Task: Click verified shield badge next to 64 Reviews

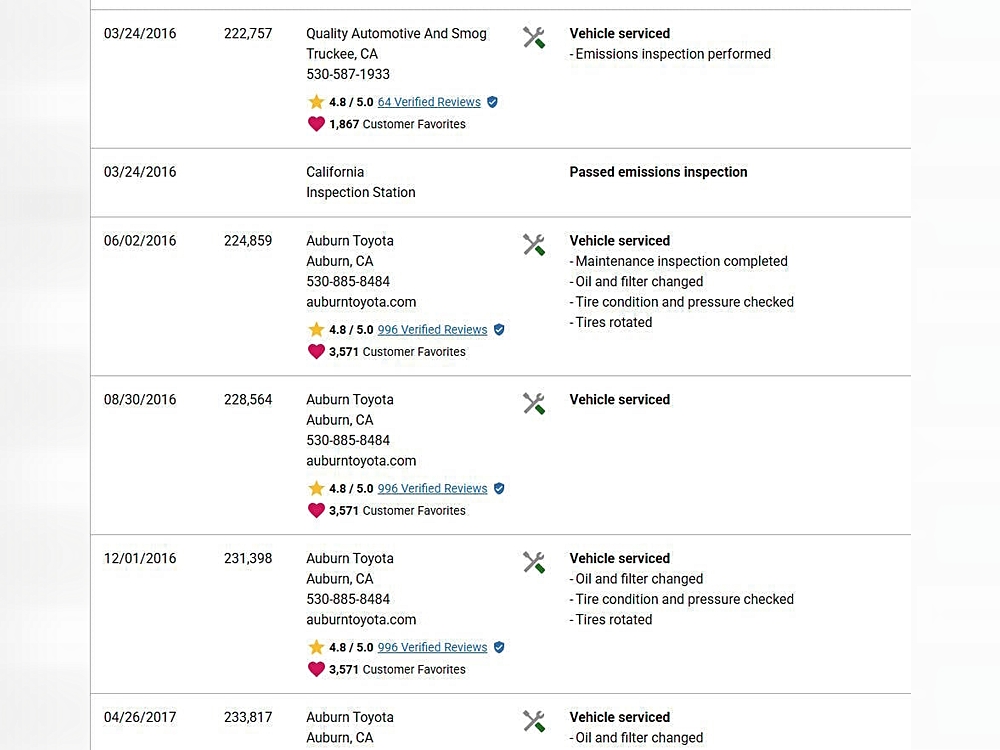Action: pyautogui.click(x=492, y=102)
